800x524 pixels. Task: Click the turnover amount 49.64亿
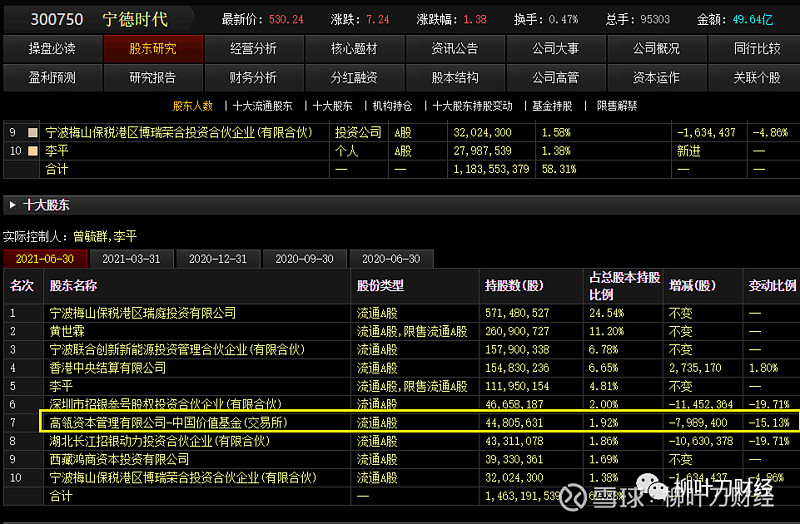tap(753, 19)
